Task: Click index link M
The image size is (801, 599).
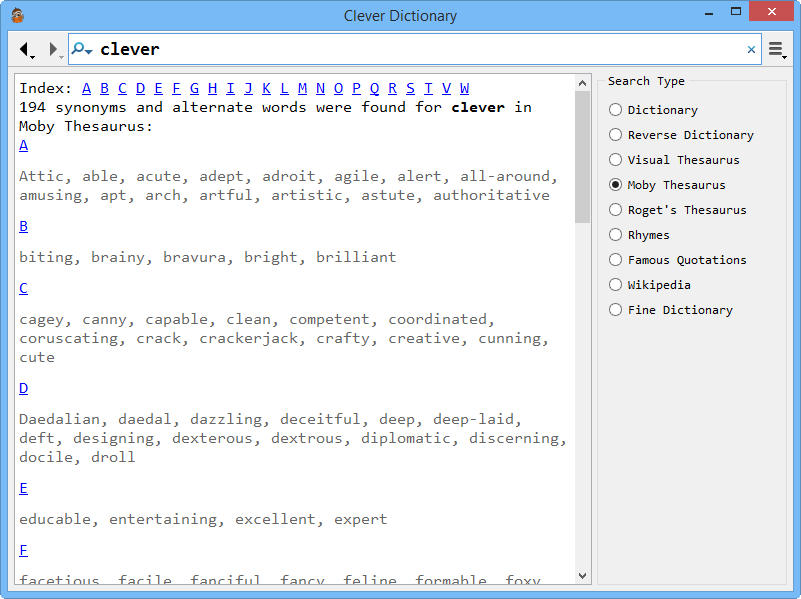Action: [x=302, y=88]
